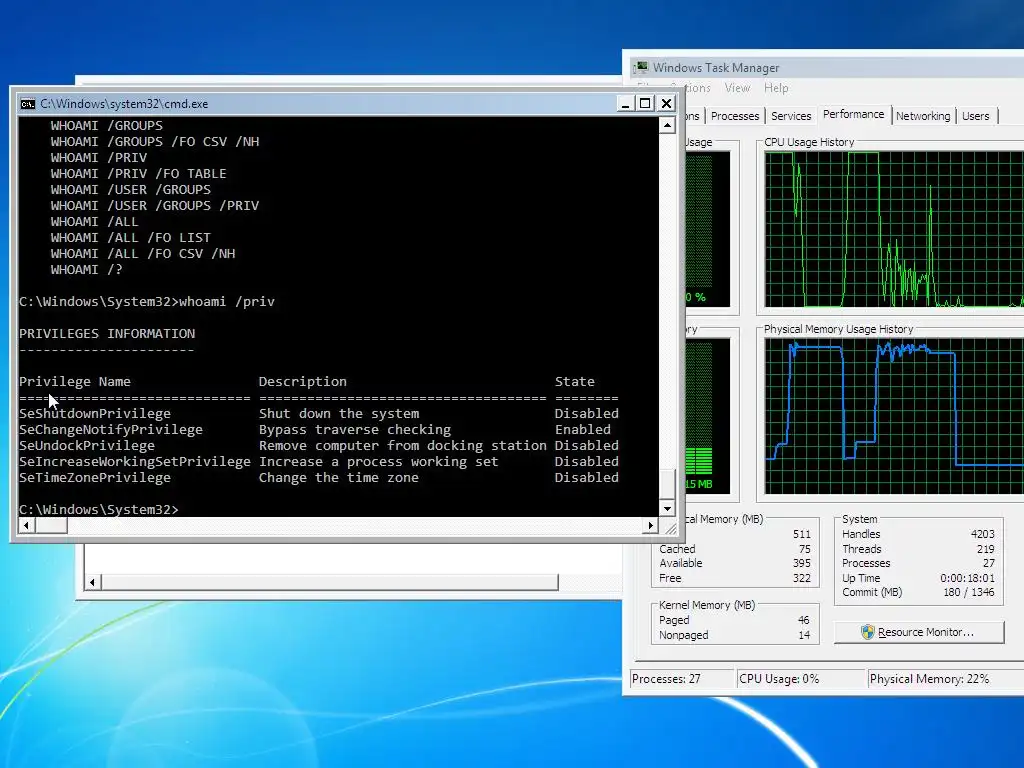Click 'Physical Memory: 22%' in status bar
This screenshot has width=1024, height=768.
coord(929,679)
